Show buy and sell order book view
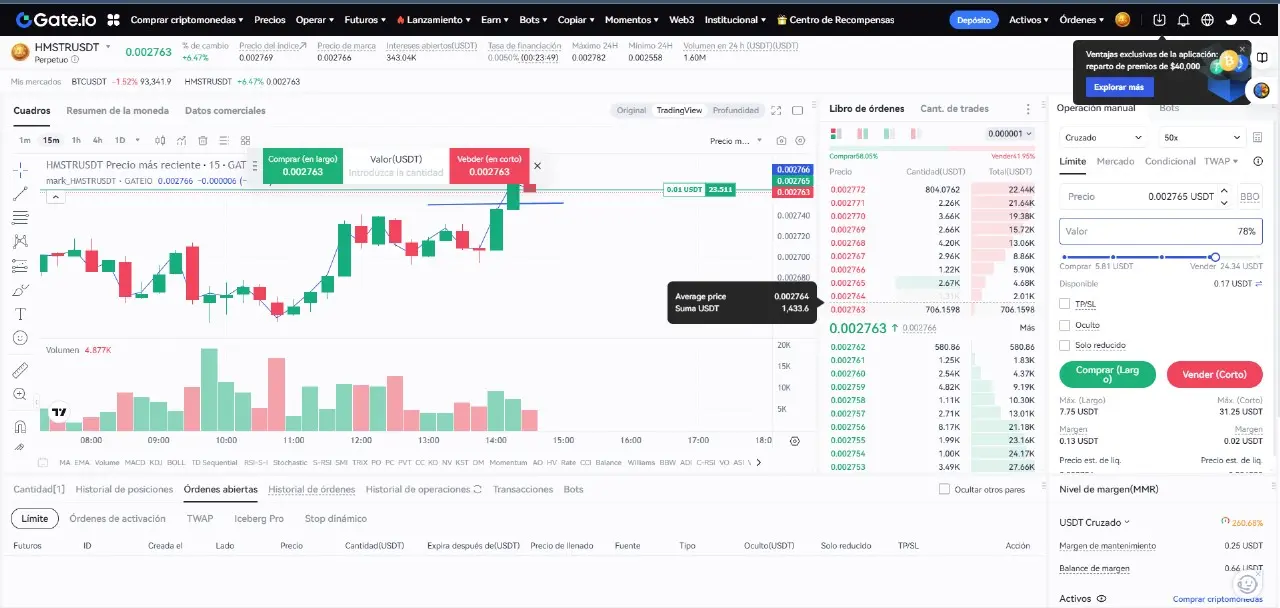 pos(836,133)
